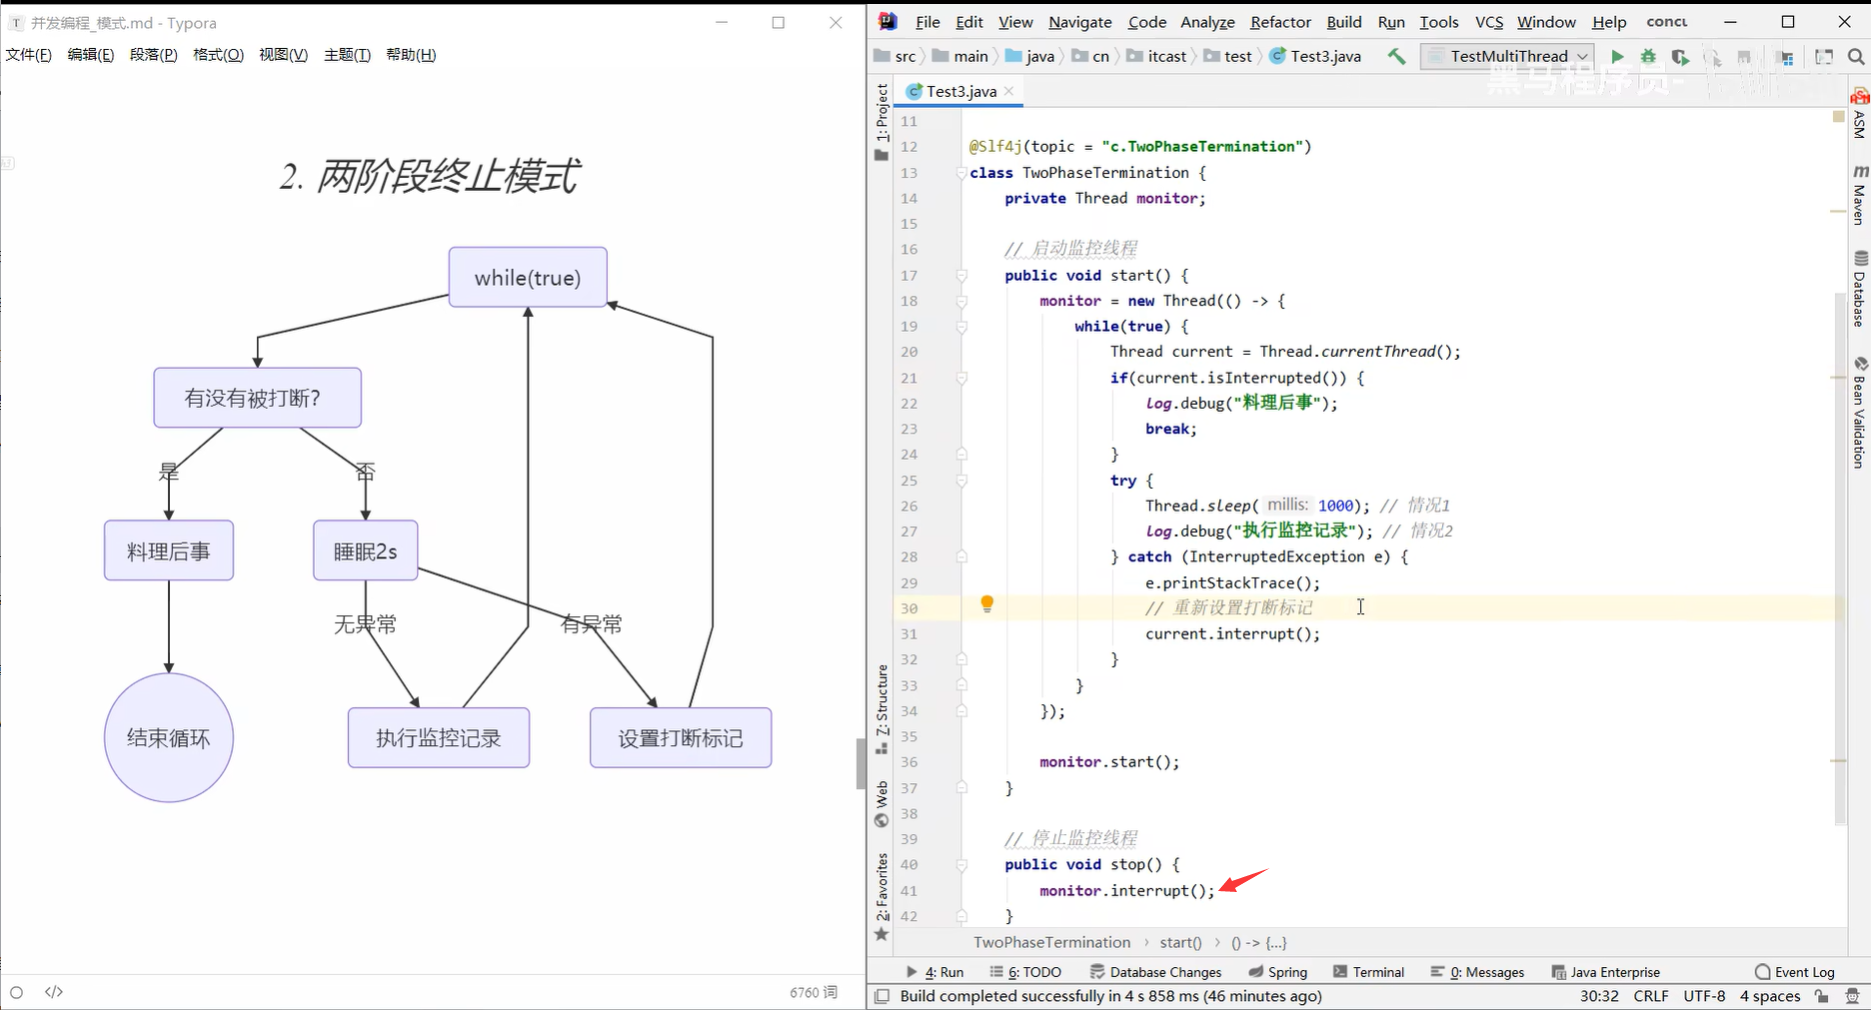1871x1010 pixels.
Task: Close the Test3.java editor tab
Action: click(1009, 91)
